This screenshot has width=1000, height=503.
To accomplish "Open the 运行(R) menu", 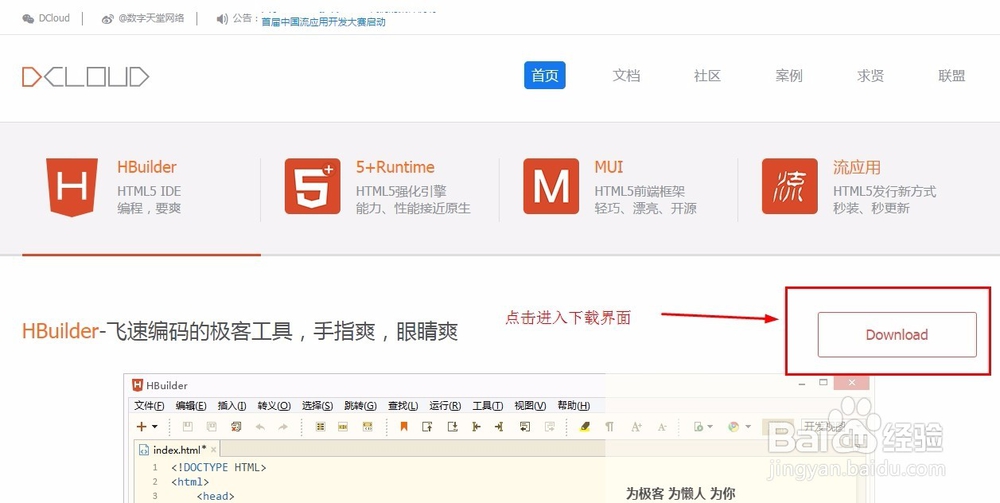I will point(445,405).
